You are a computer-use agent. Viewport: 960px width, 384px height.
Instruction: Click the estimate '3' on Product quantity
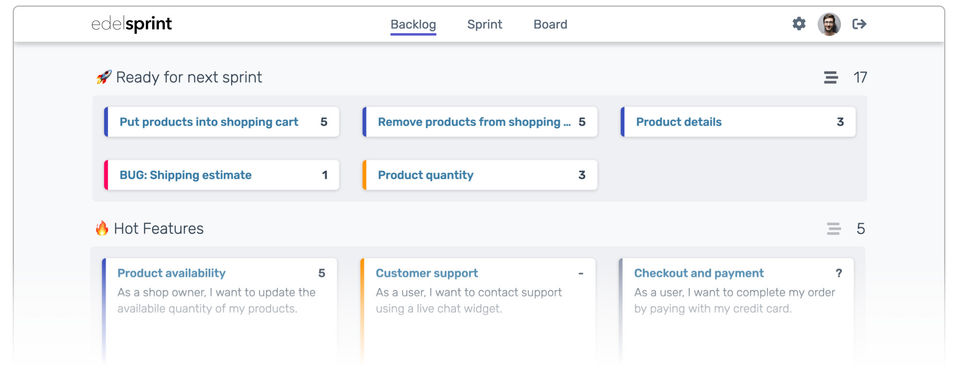pos(582,175)
